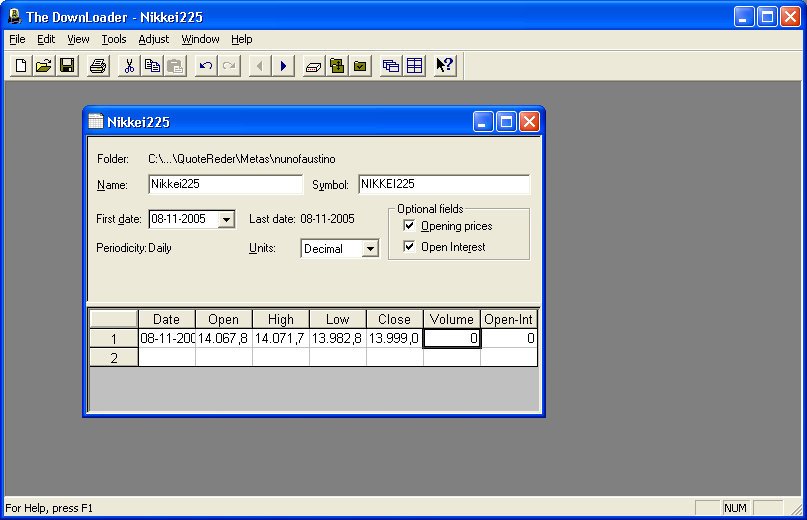Viewport: 807px width, 520px height.
Task: Save with the floppy disk icon
Action: 67,66
